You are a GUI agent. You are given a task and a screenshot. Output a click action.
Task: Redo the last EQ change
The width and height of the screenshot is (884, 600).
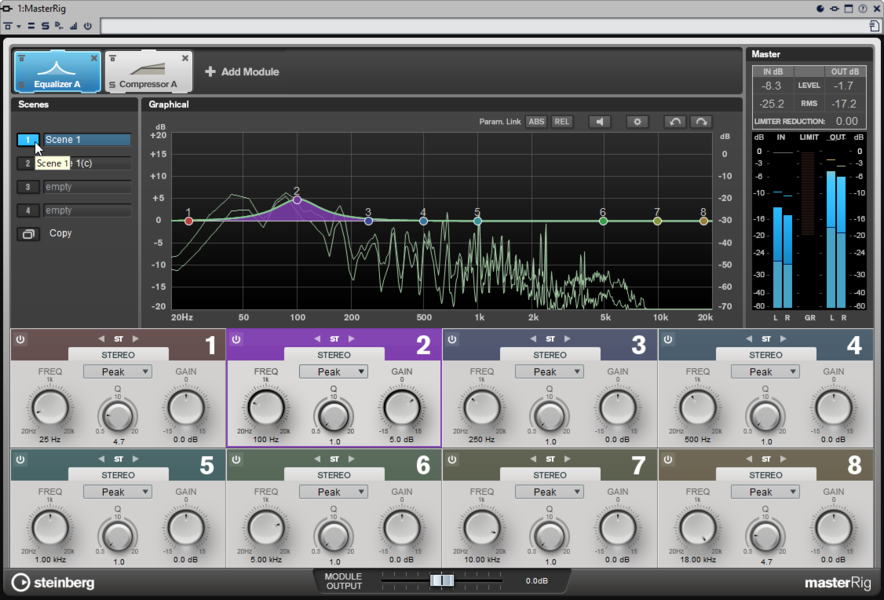(x=701, y=122)
